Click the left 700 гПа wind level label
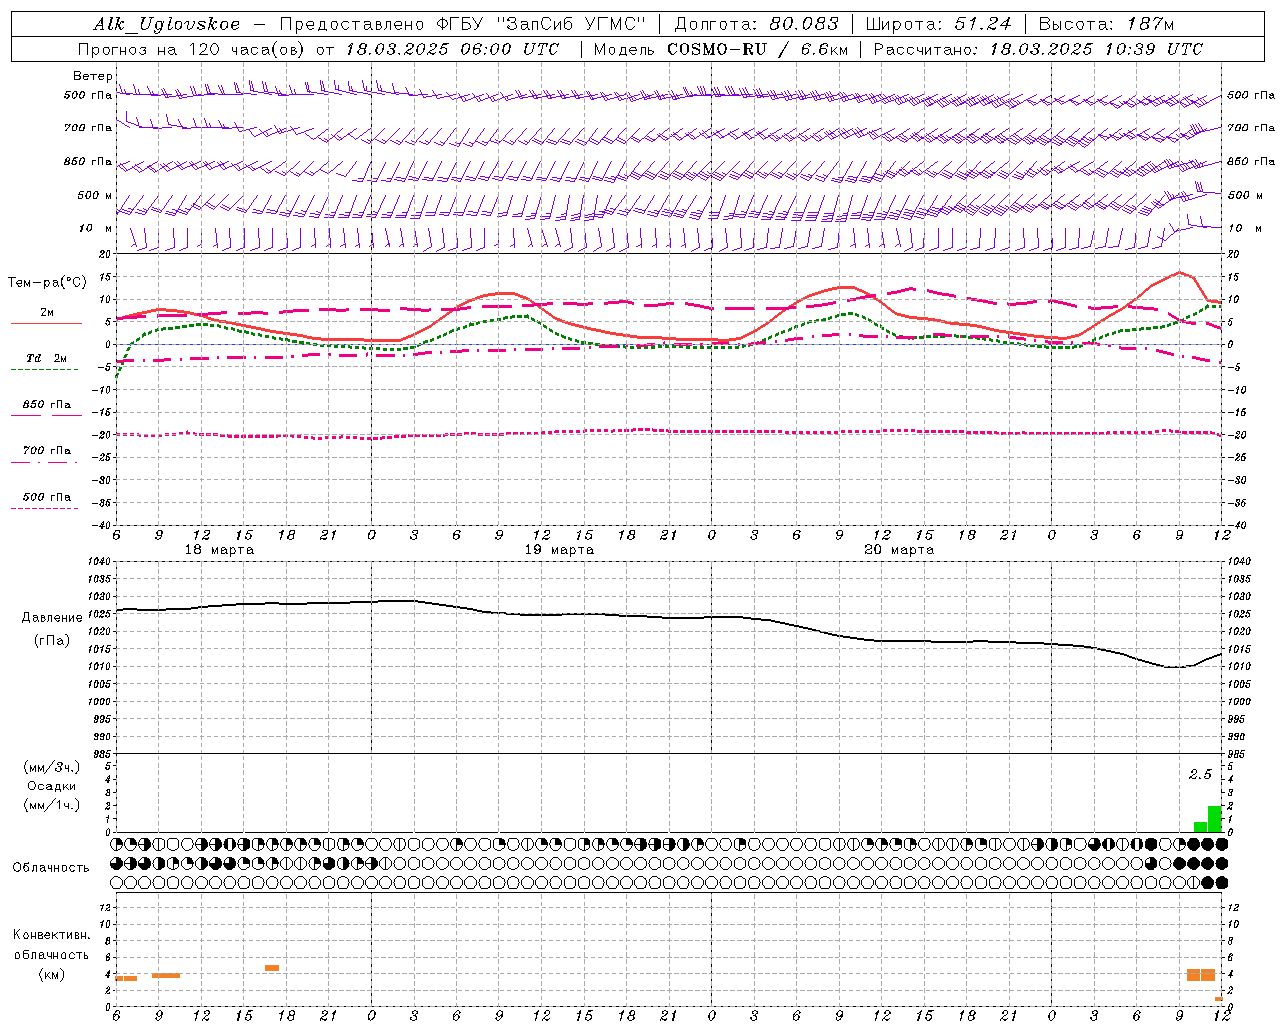 coord(88,128)
